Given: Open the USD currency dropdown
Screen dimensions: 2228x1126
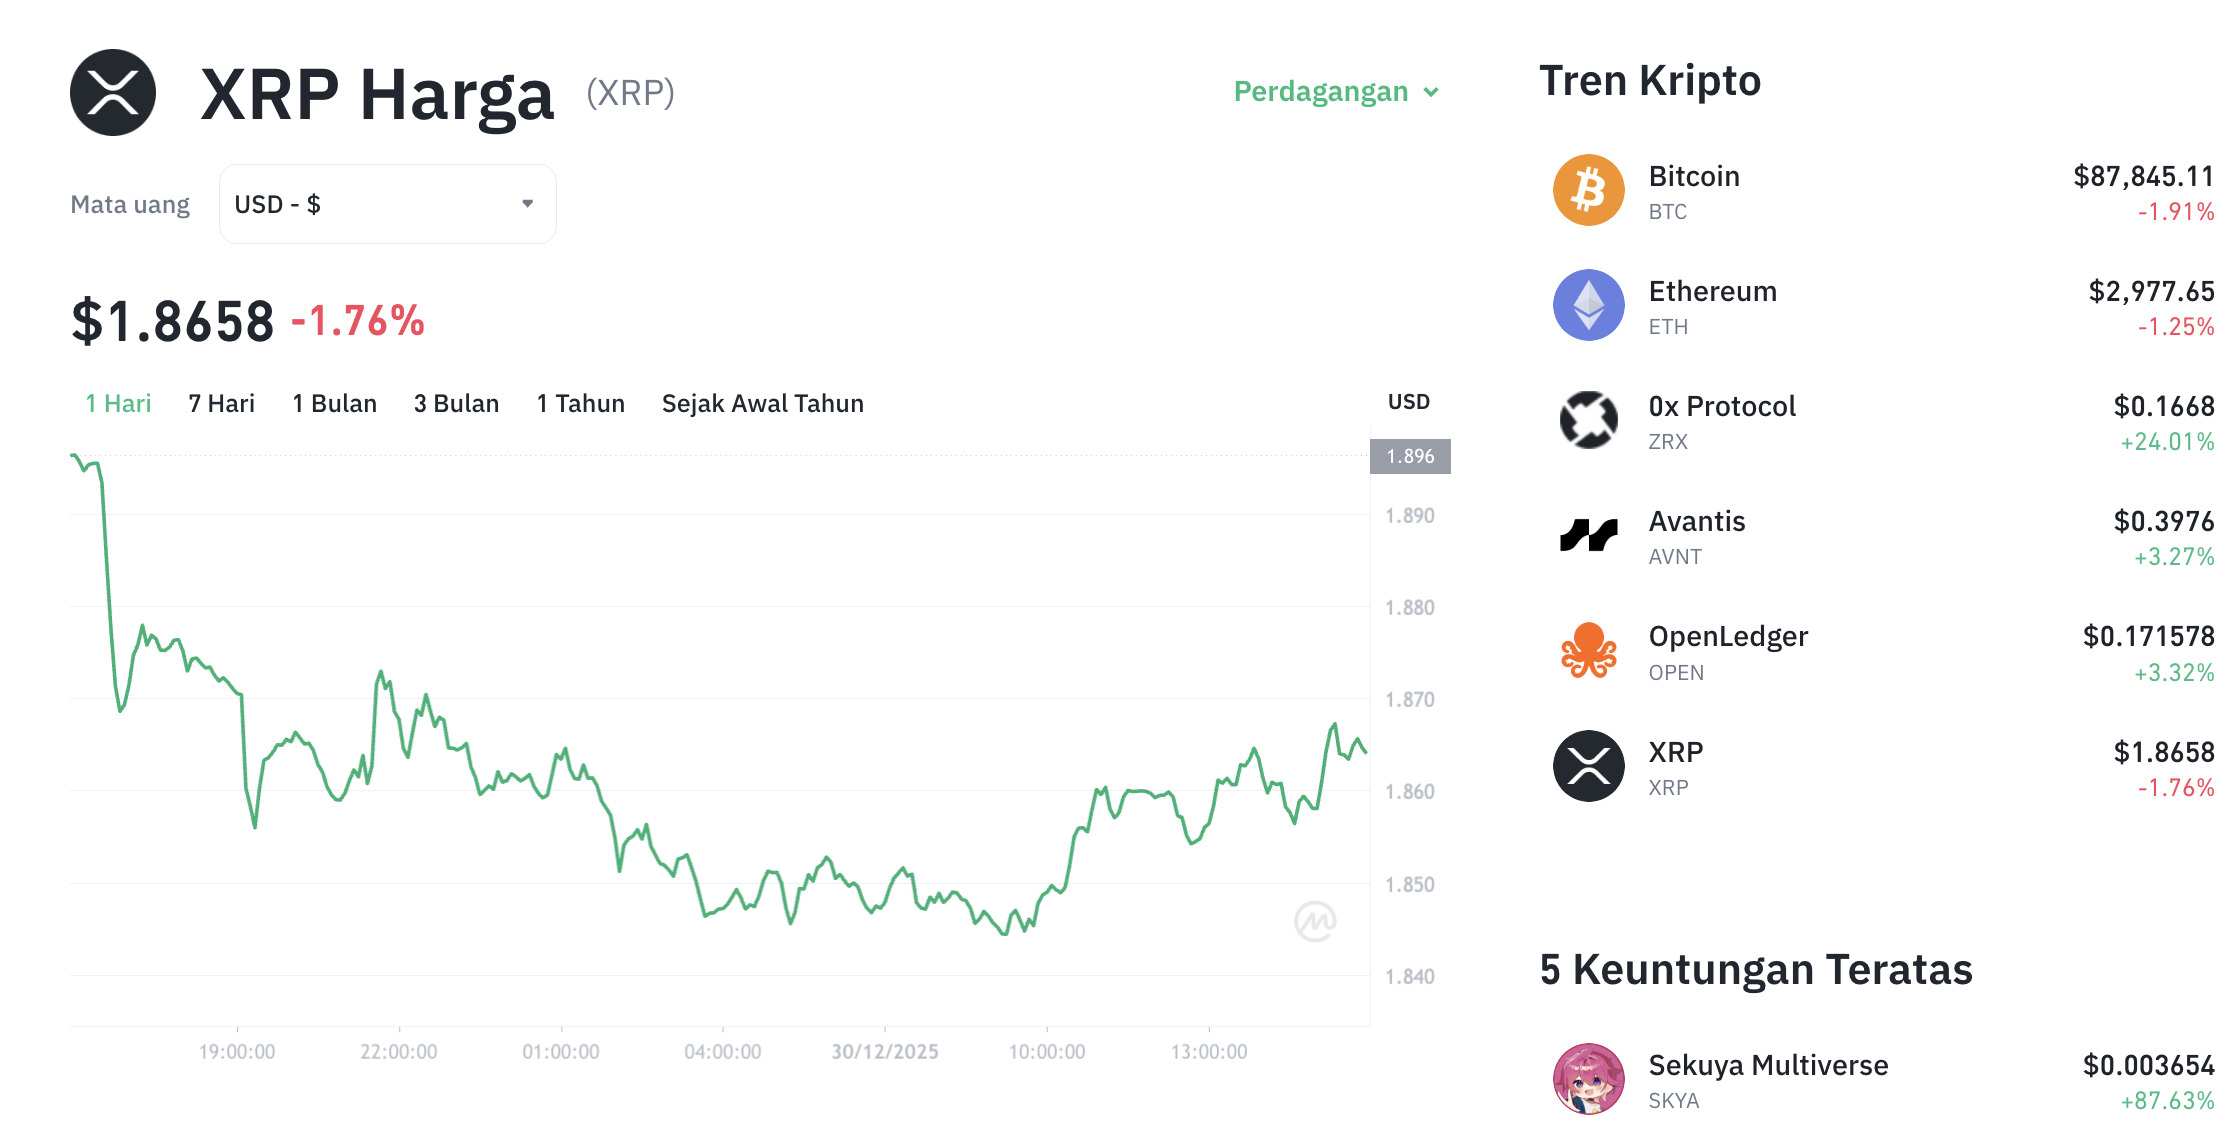Looking at the screenshot, I should coord(387,203).
